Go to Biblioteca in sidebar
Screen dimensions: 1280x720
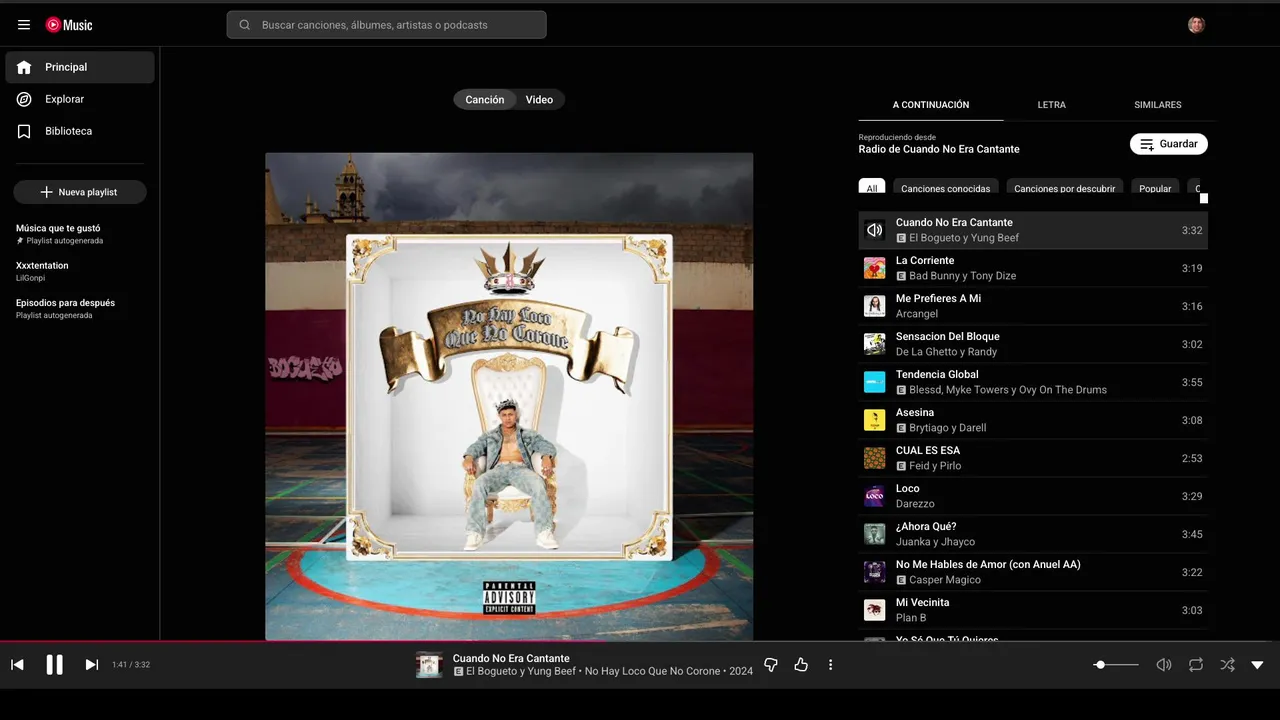80,131
